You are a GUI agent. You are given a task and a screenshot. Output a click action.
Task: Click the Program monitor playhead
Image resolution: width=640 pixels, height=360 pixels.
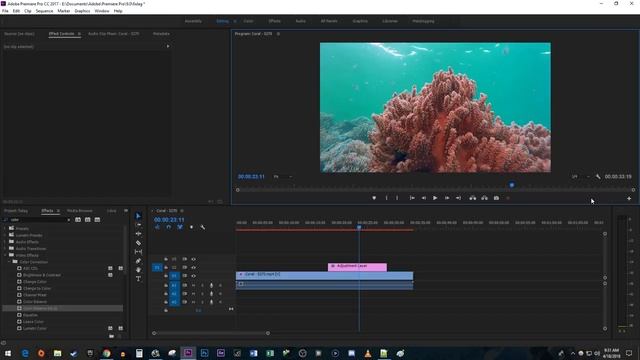511,185
